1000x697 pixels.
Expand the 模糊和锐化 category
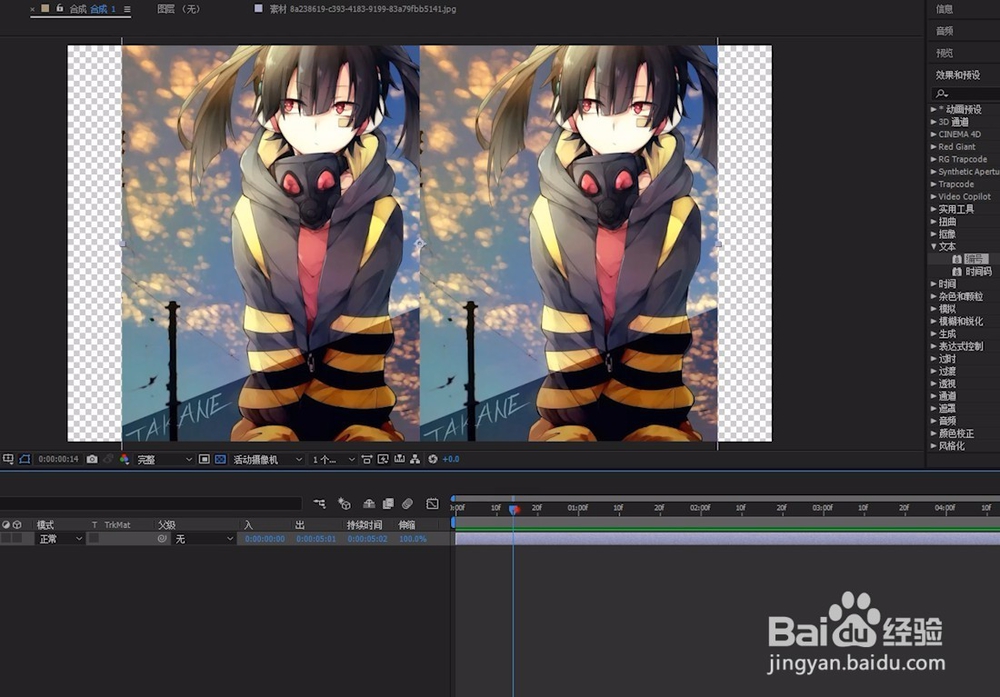934,321
